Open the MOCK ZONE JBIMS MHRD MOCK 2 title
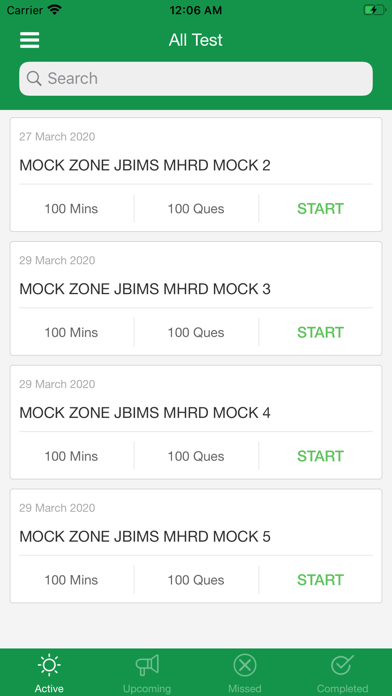The image size is (392, 696). 145,166
